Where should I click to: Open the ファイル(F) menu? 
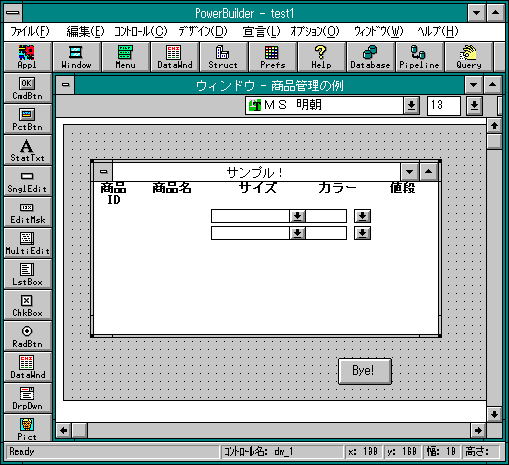click(x=30, y=32)
